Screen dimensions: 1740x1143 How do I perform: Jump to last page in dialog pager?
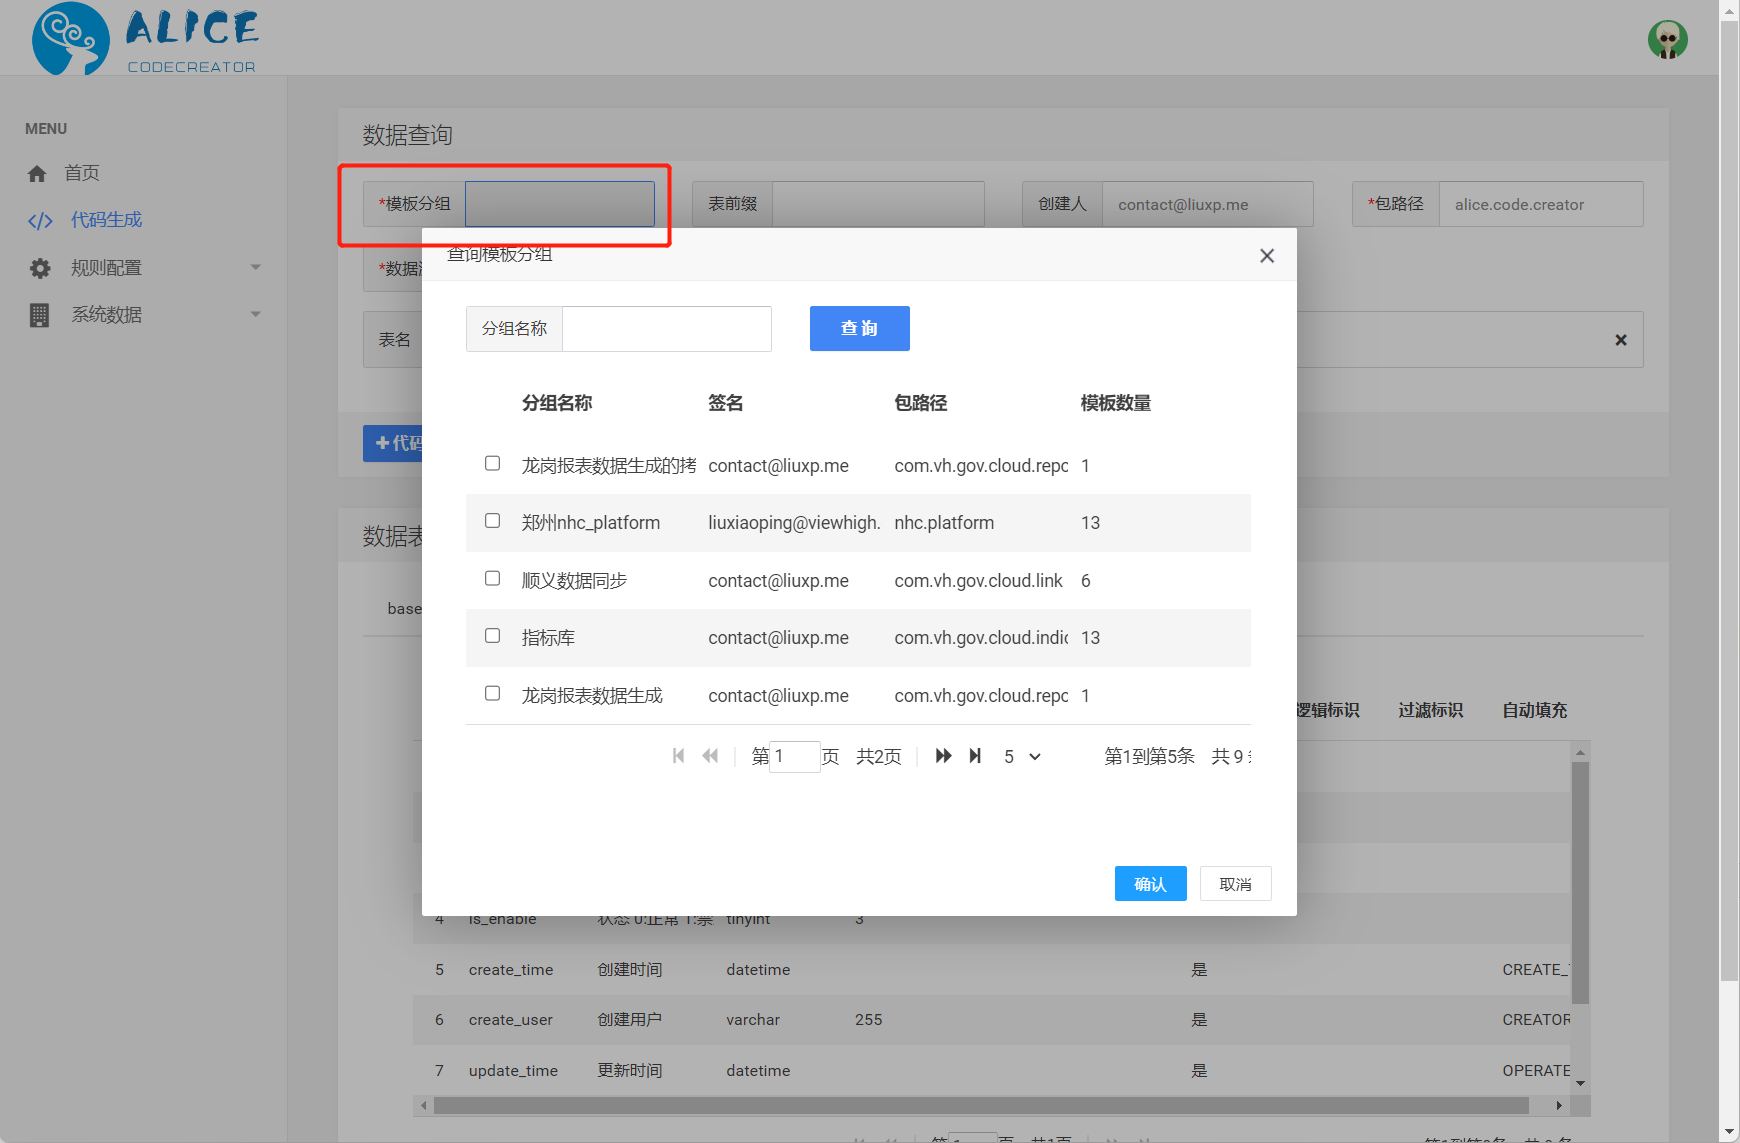point(975,756)
